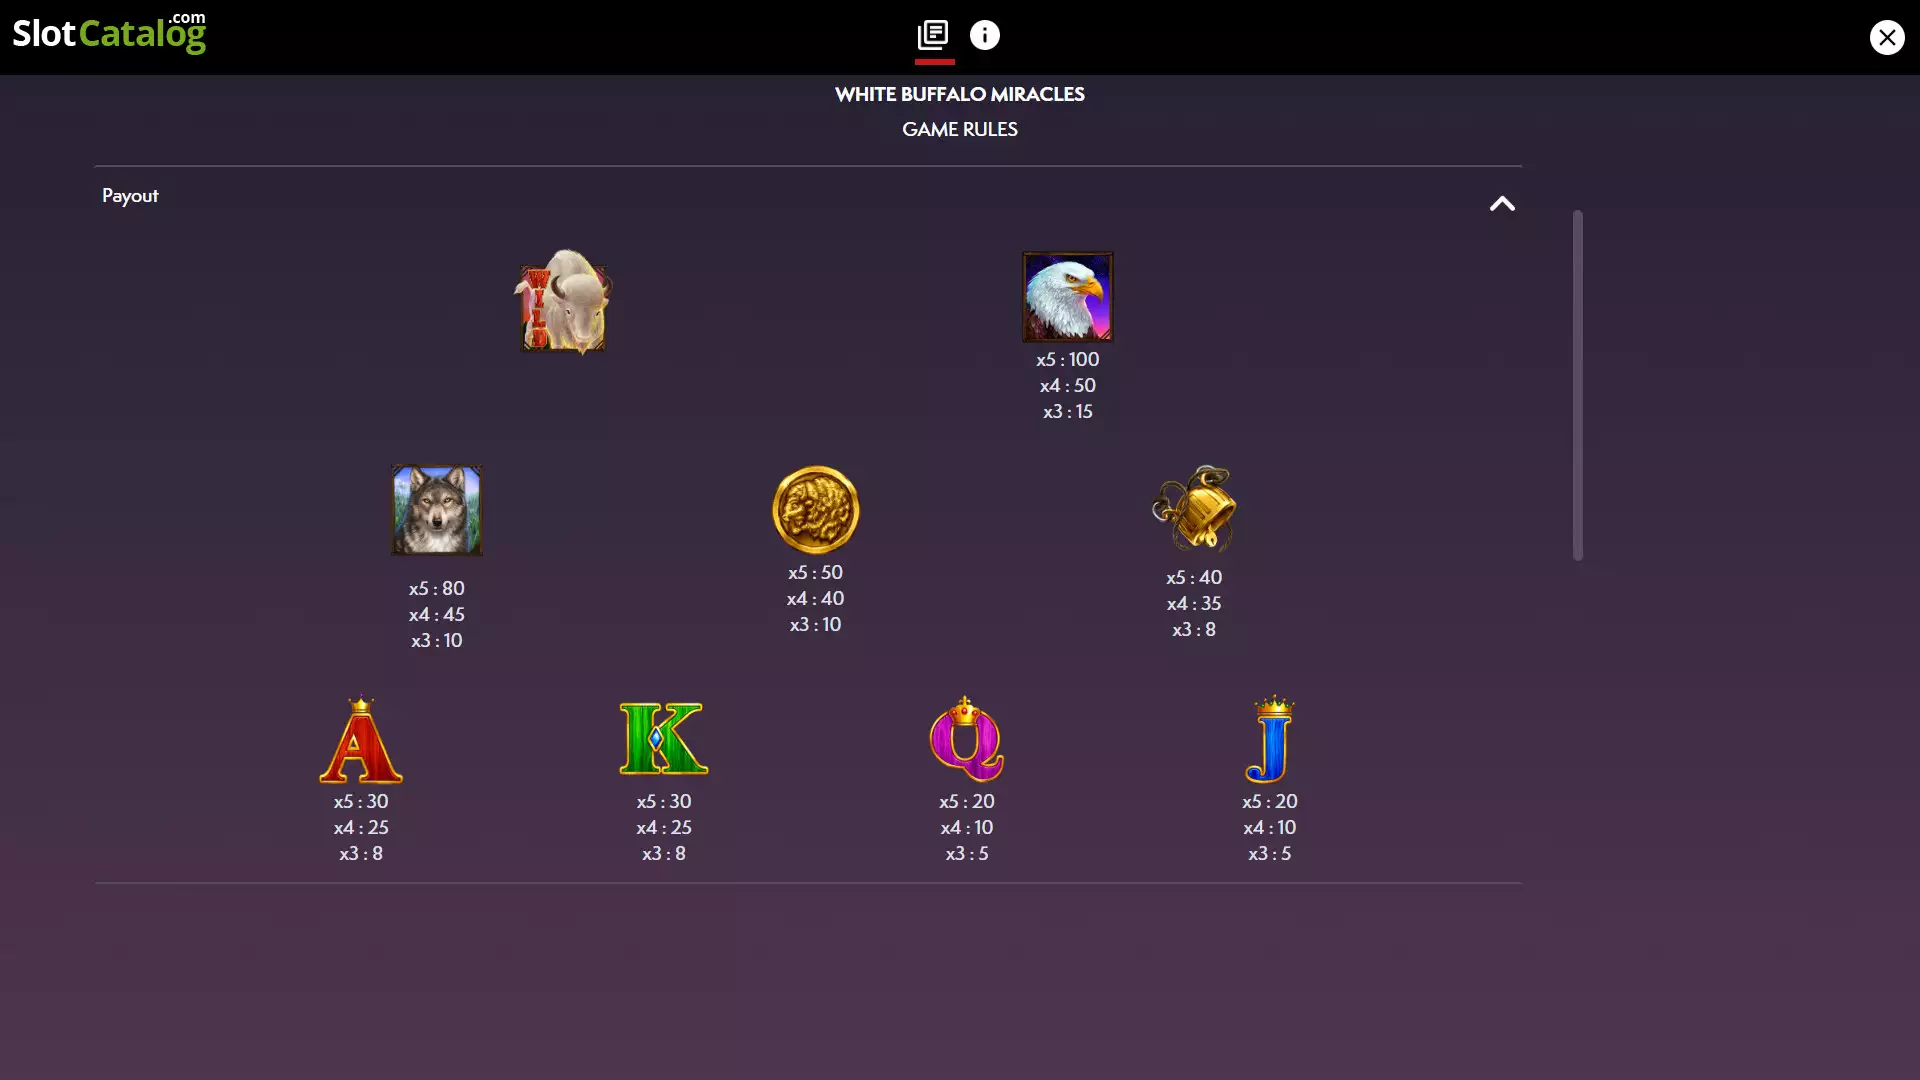Click the blue letter J symbol

pos(1270,739)
